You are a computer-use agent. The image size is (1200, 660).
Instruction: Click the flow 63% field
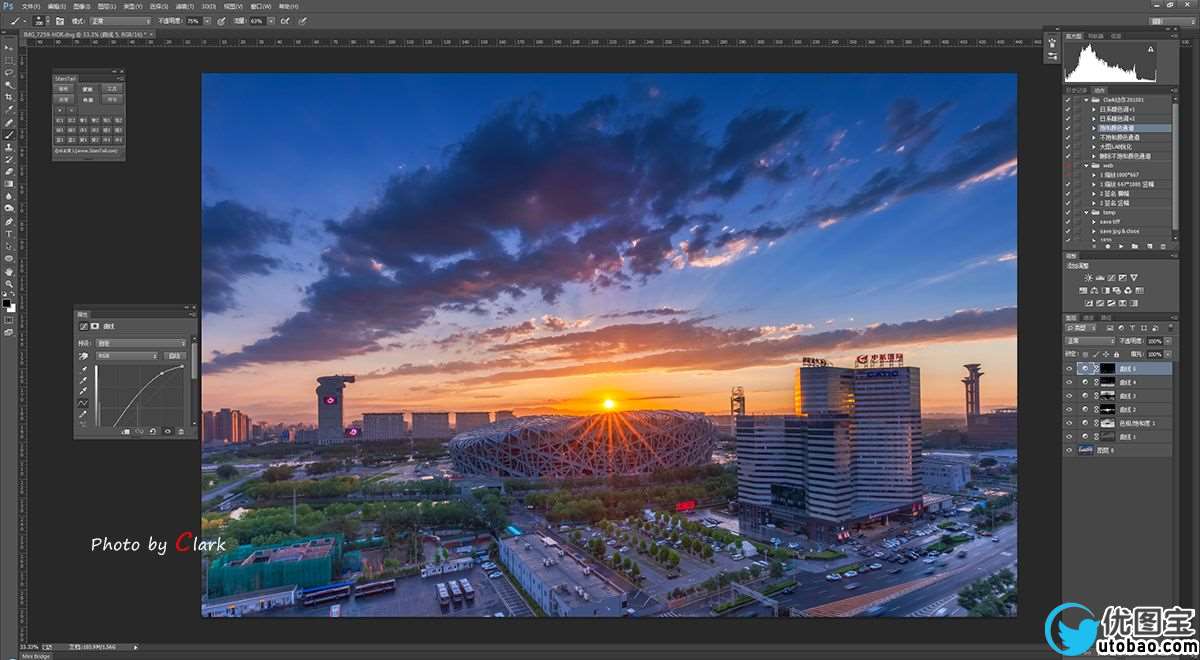point(257,20)
